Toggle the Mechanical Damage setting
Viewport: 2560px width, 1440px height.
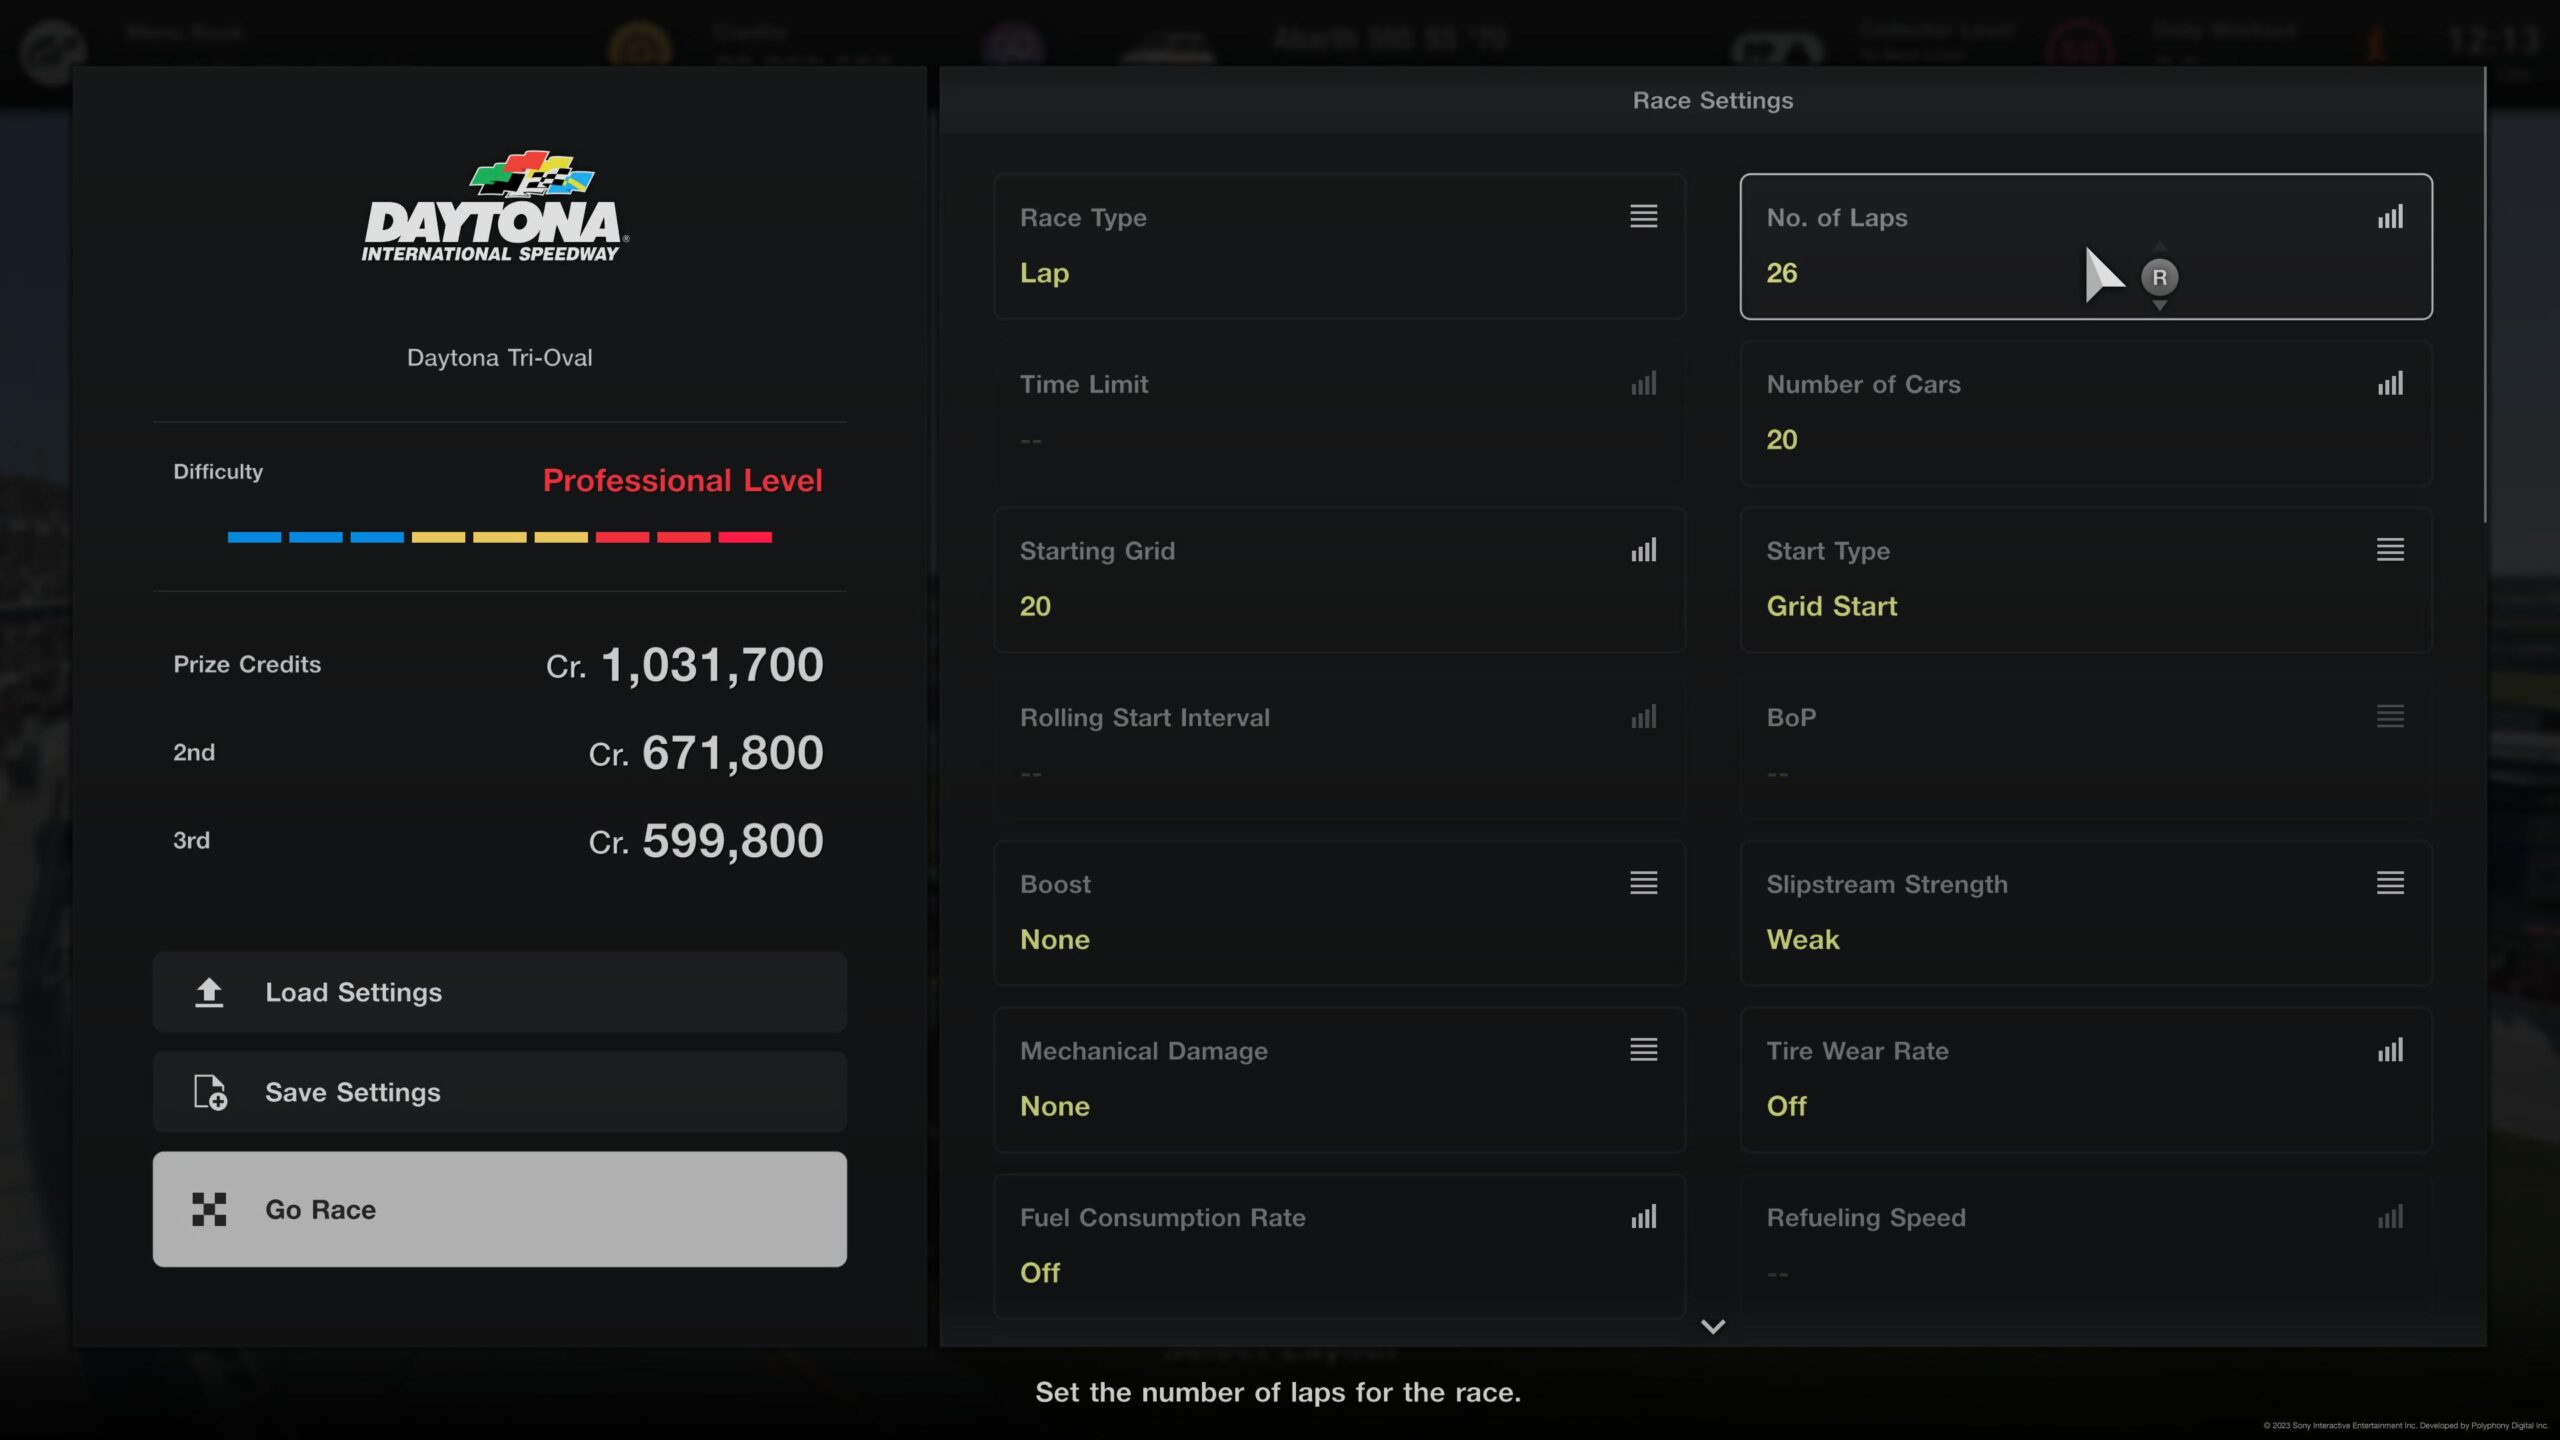[1339, 1079]
